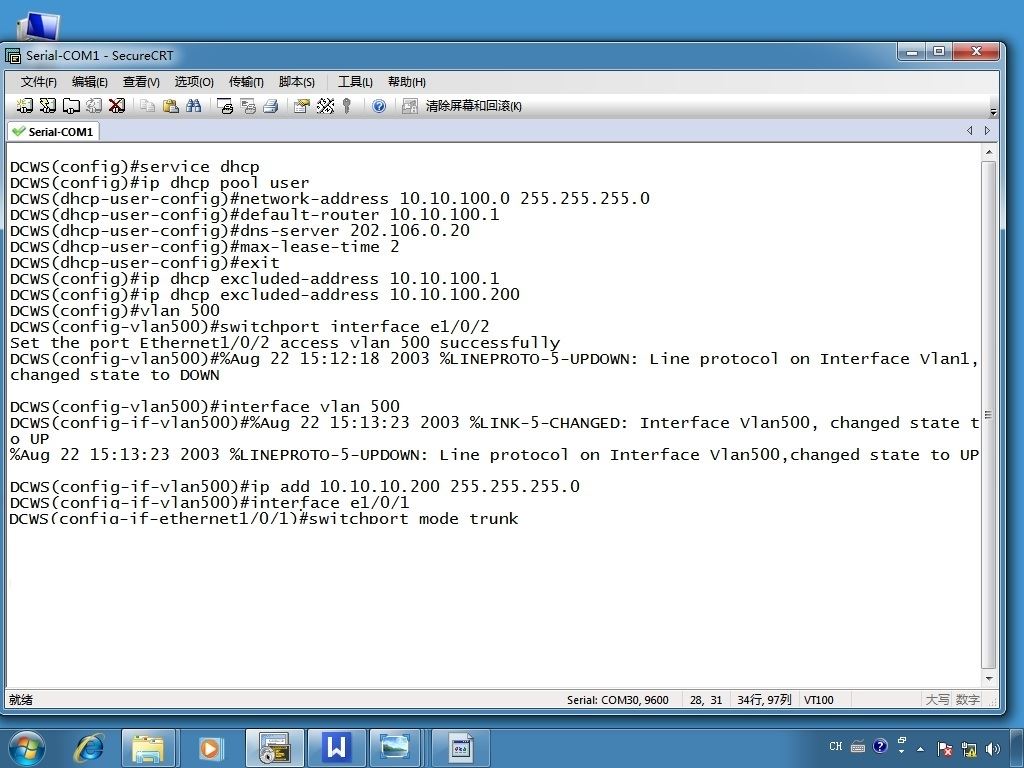The height and width of the screenshot is (768, 1024).
Task: Click the Disconnect session icon
Action: click(x=117, y=106)
